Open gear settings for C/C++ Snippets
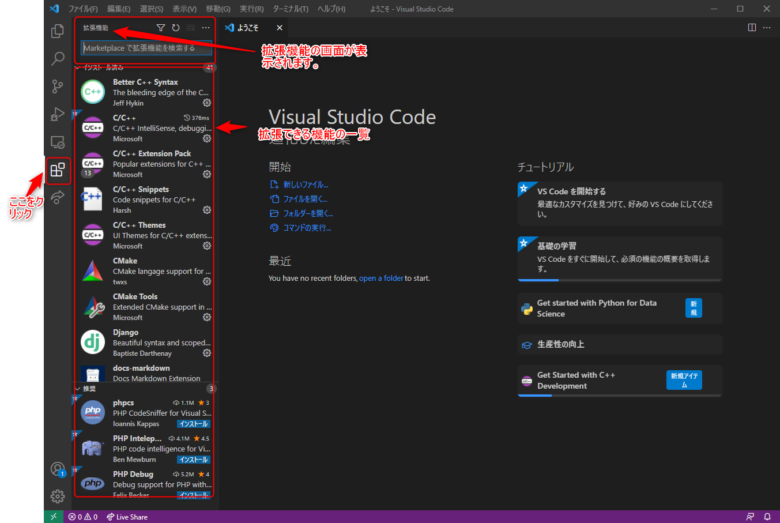The image size is (780, 523). click(207, 210)
